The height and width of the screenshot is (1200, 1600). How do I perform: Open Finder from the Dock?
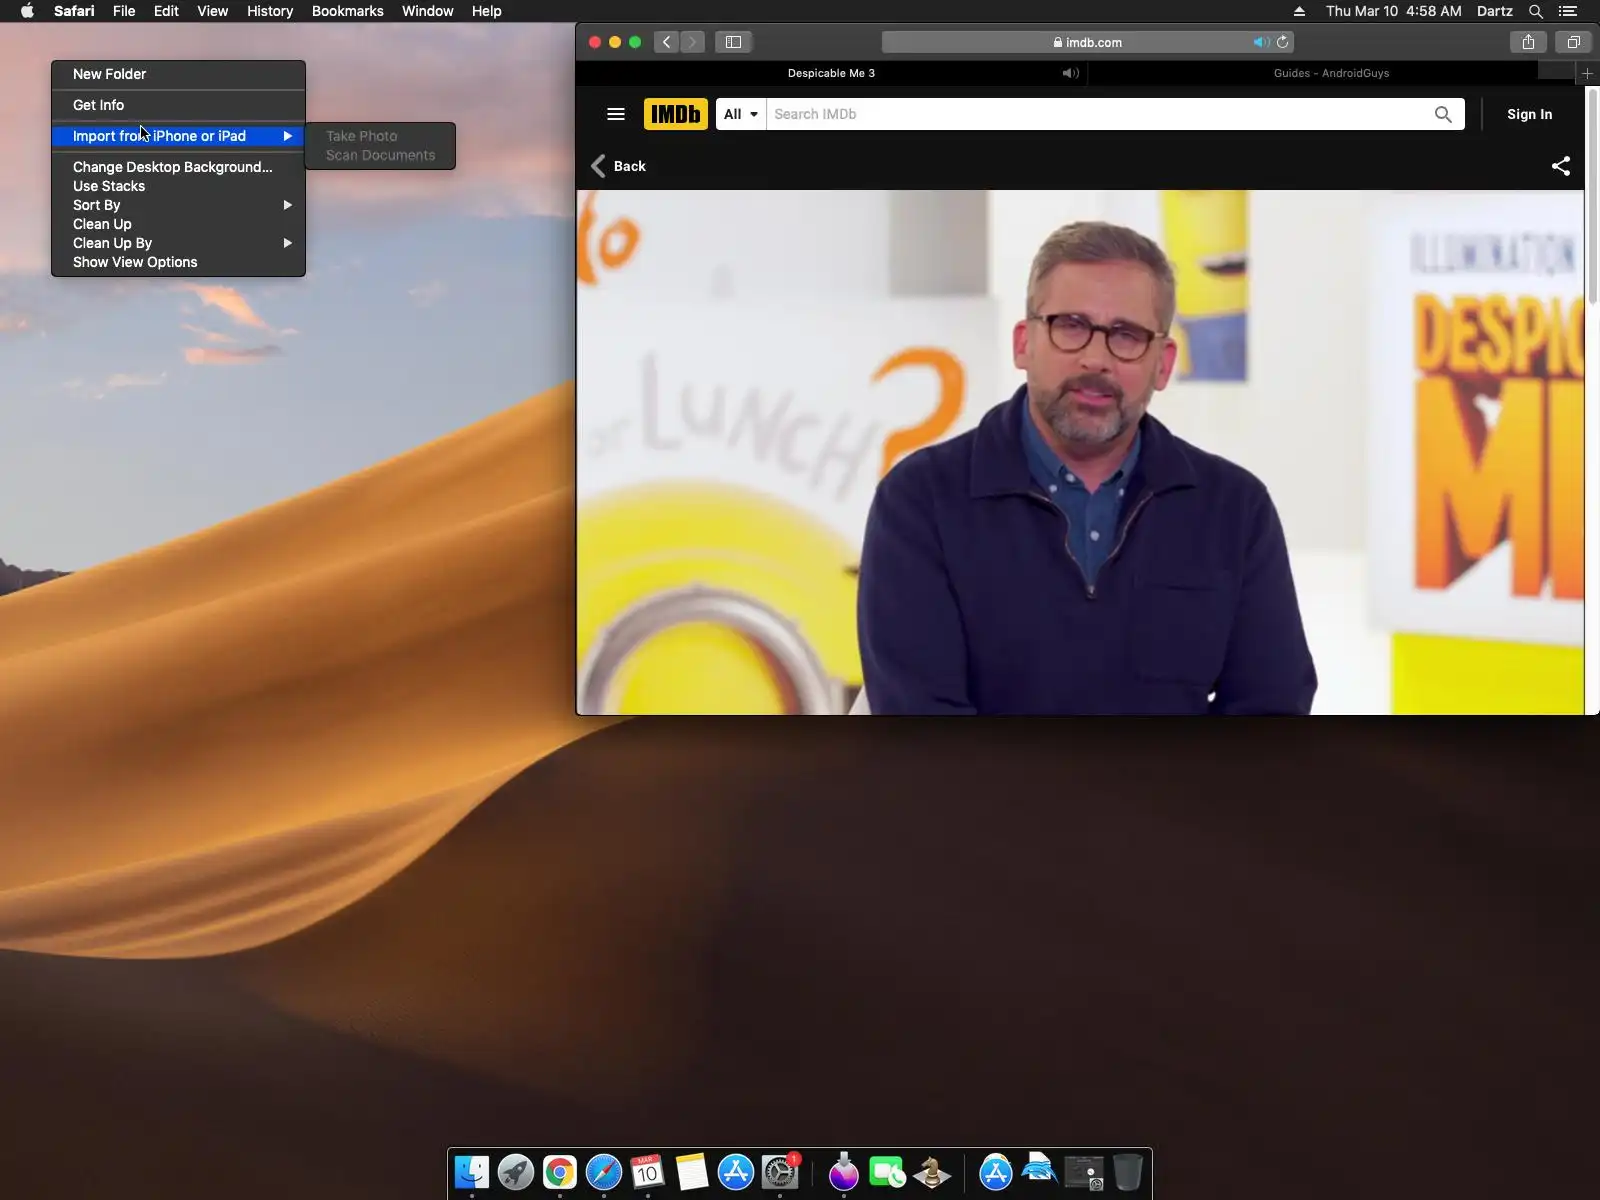coord(472,1172)
